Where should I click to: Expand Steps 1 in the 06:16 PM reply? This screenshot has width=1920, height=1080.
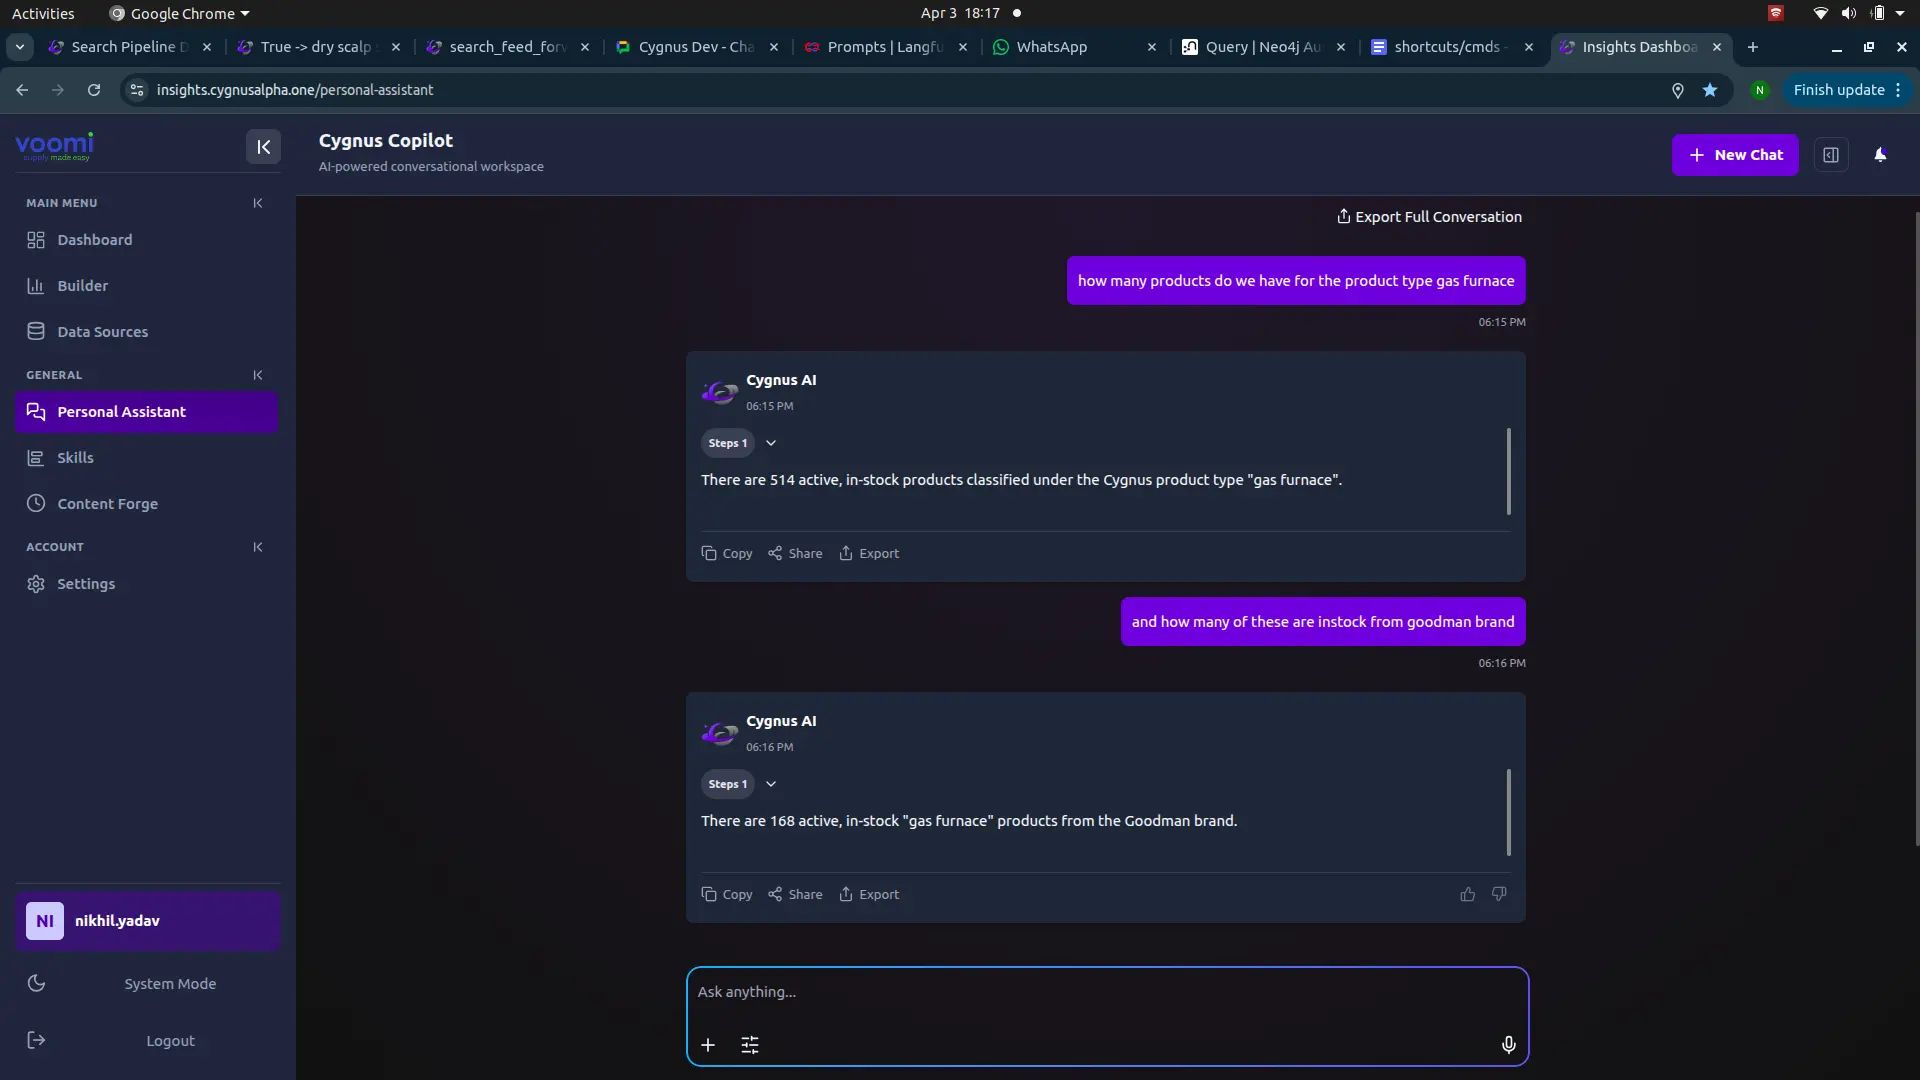click(771, 784)
